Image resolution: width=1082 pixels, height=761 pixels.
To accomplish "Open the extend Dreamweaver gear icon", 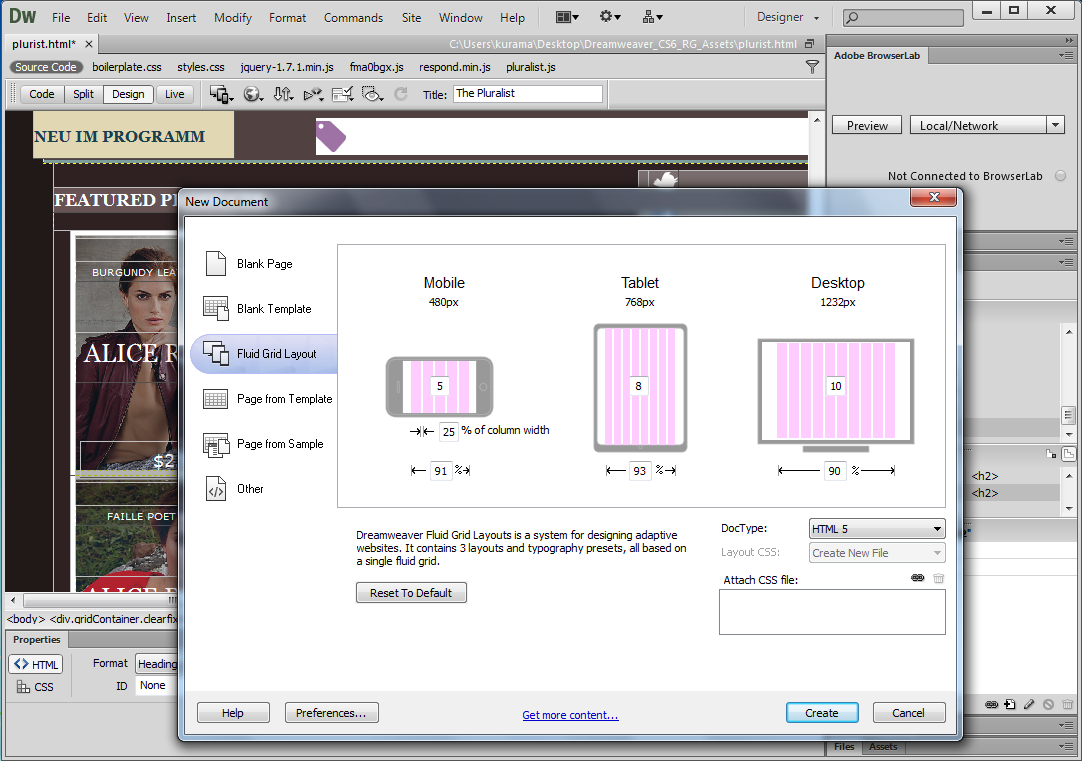I will (x=609, y=17).
